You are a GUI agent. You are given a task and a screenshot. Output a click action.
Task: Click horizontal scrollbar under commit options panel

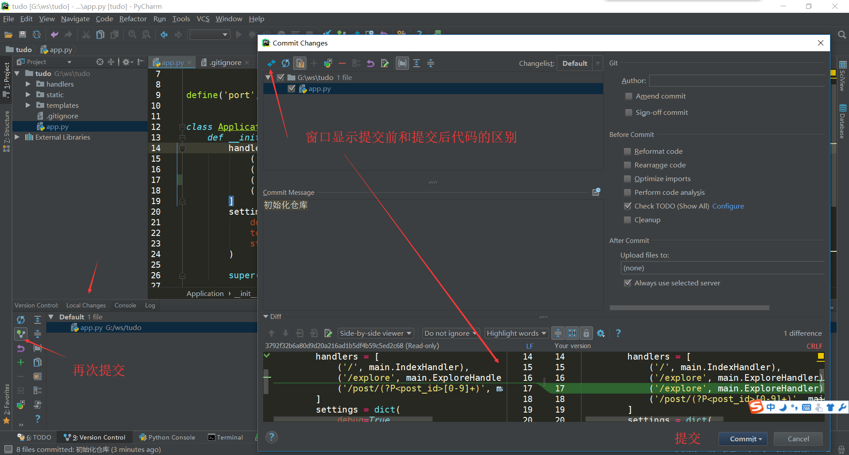point(690,308)
